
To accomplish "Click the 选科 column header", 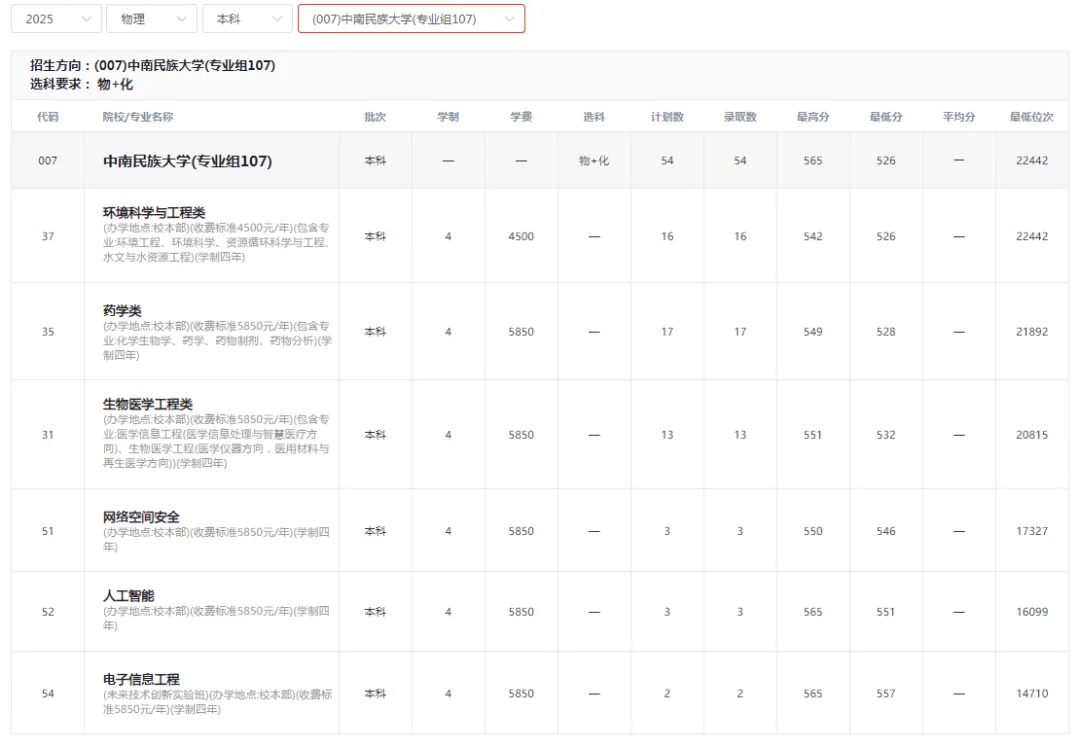I will pos(594,117).
